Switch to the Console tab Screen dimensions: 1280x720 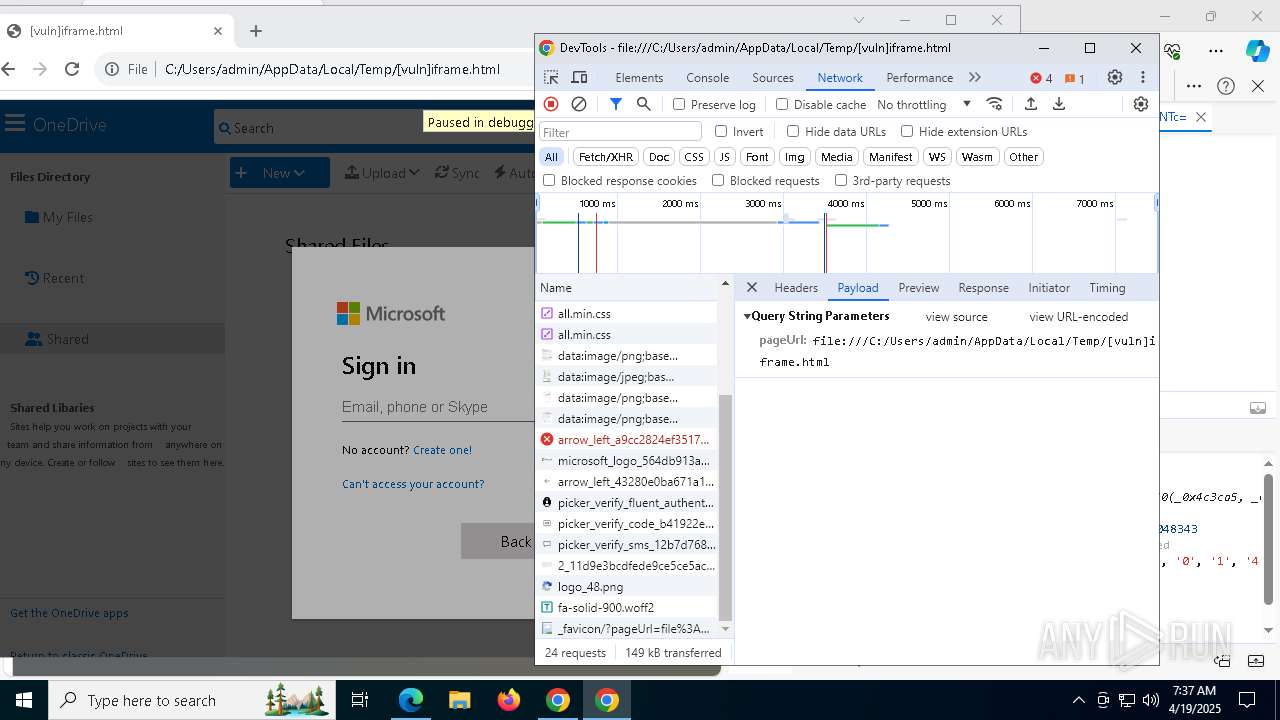[x=708, y=77]
